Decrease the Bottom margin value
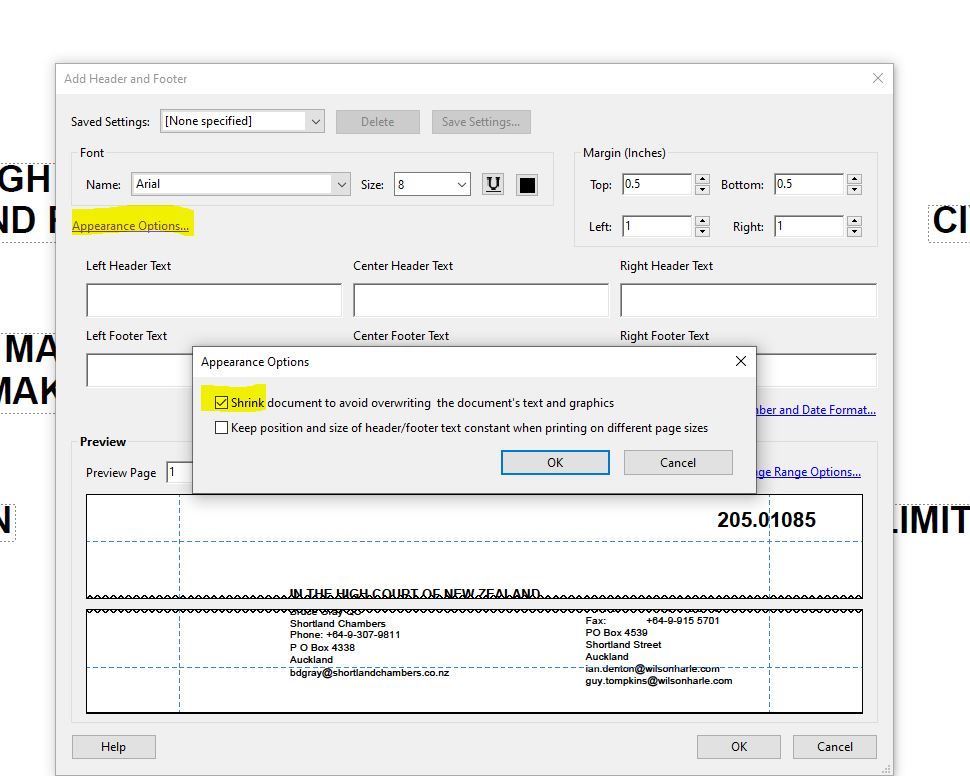 coord(854,189)
